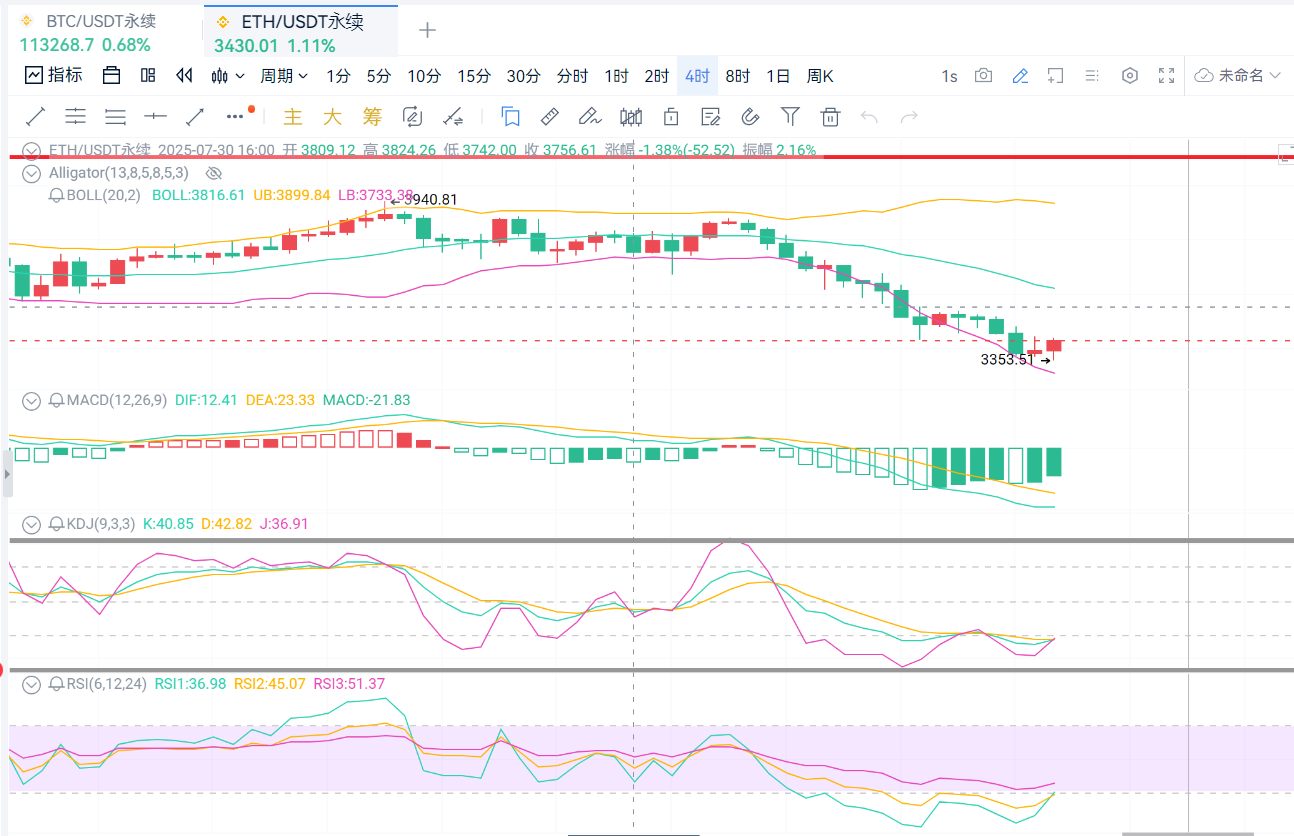The width and height of the screenshot is (1294, 836).
Task: Select the 8时 timeframe
Action: 738,76
